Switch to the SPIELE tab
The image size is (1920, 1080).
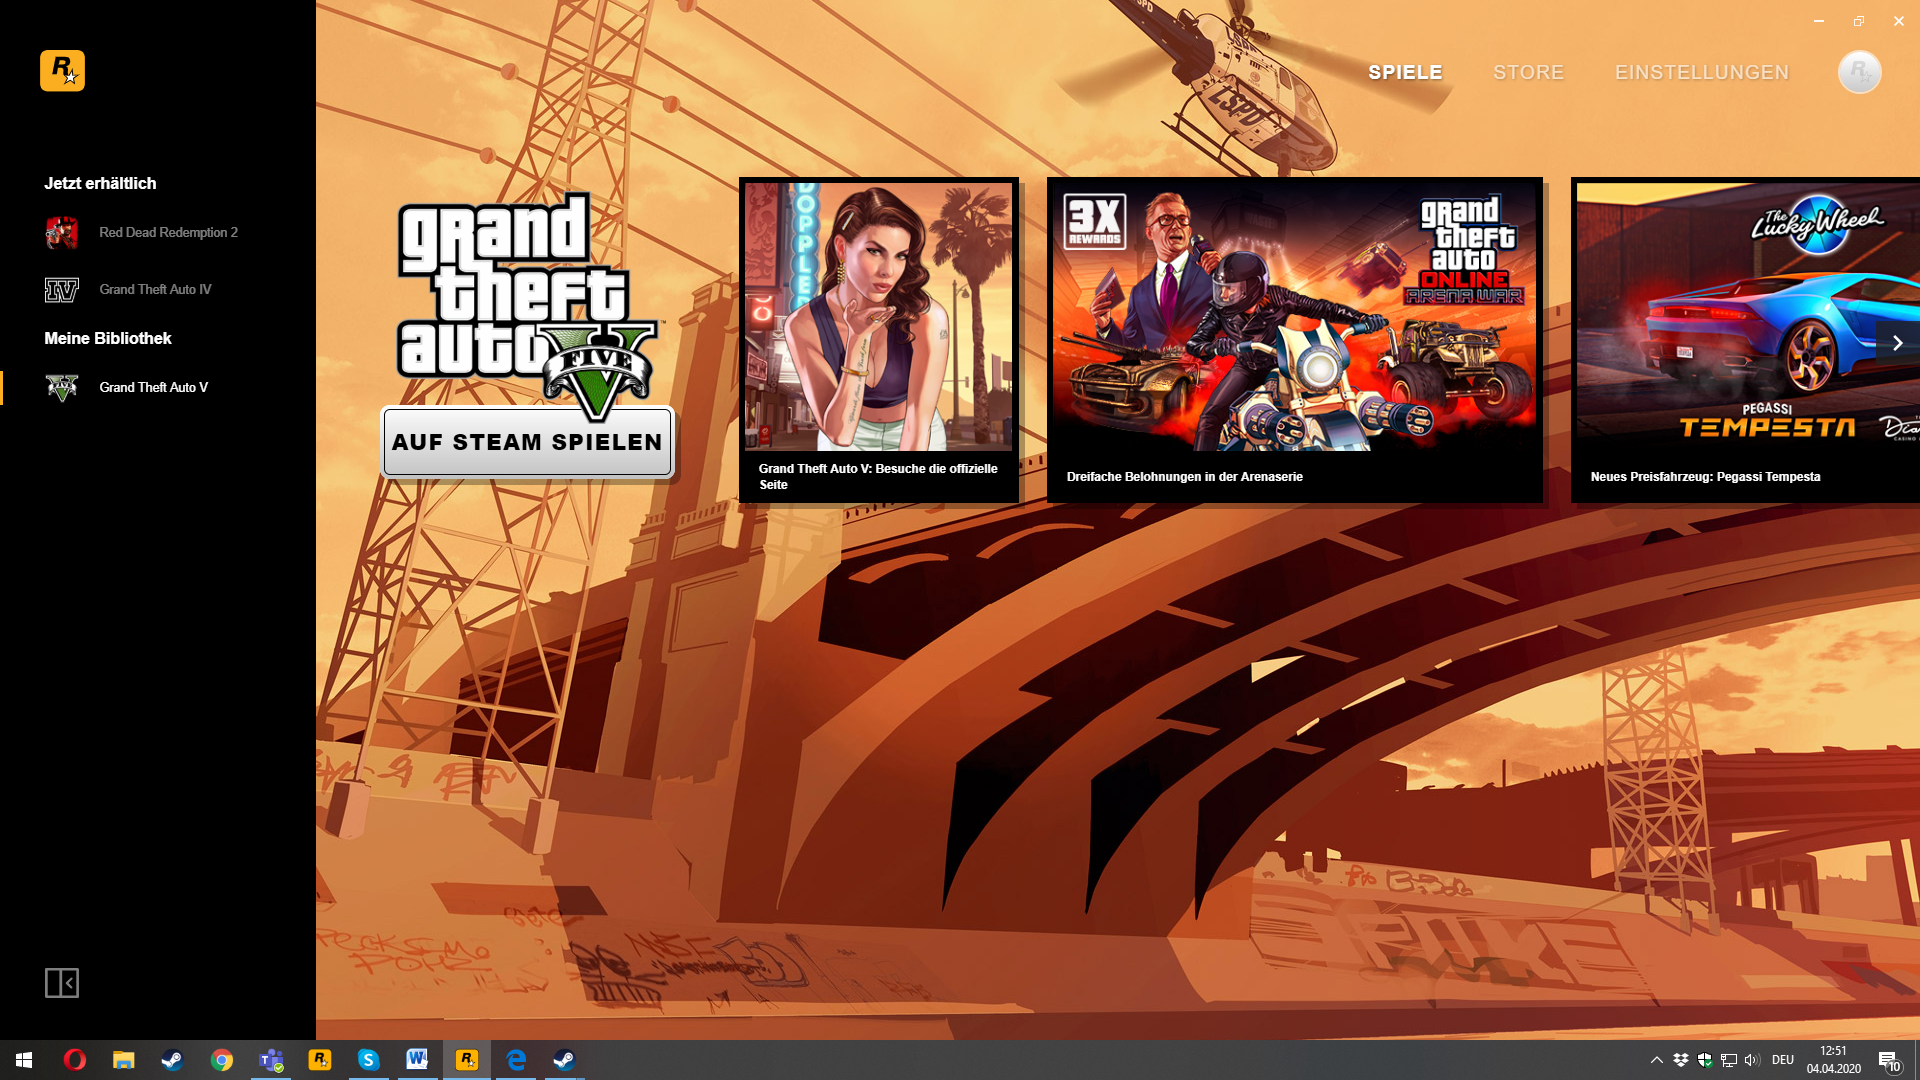coord(1405,72)
